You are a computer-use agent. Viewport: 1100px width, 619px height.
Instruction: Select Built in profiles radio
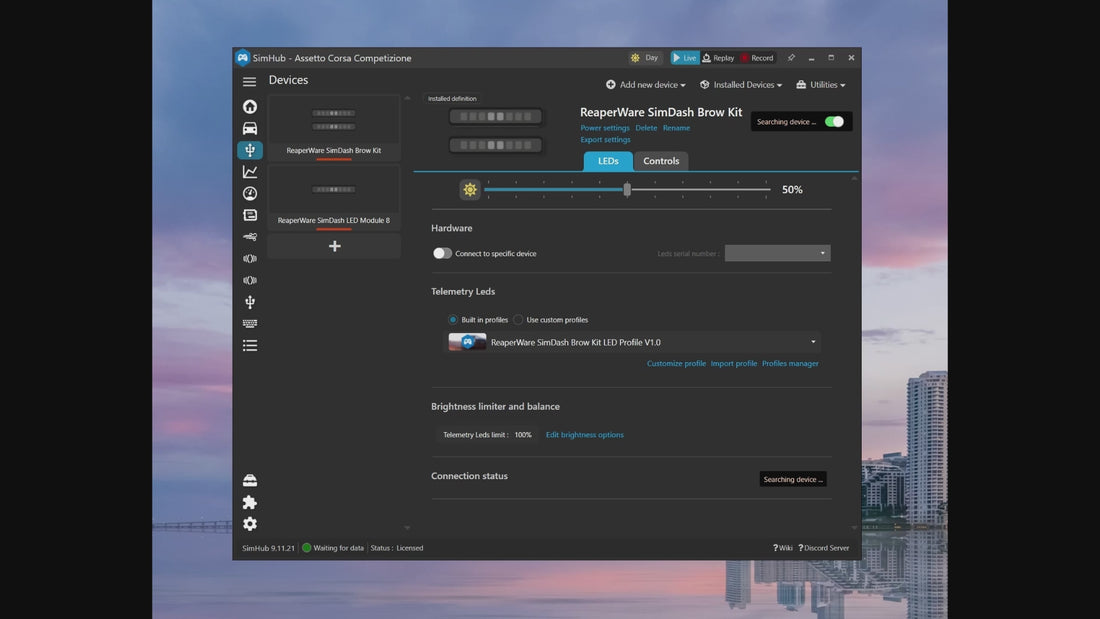[x=452, y=320]
